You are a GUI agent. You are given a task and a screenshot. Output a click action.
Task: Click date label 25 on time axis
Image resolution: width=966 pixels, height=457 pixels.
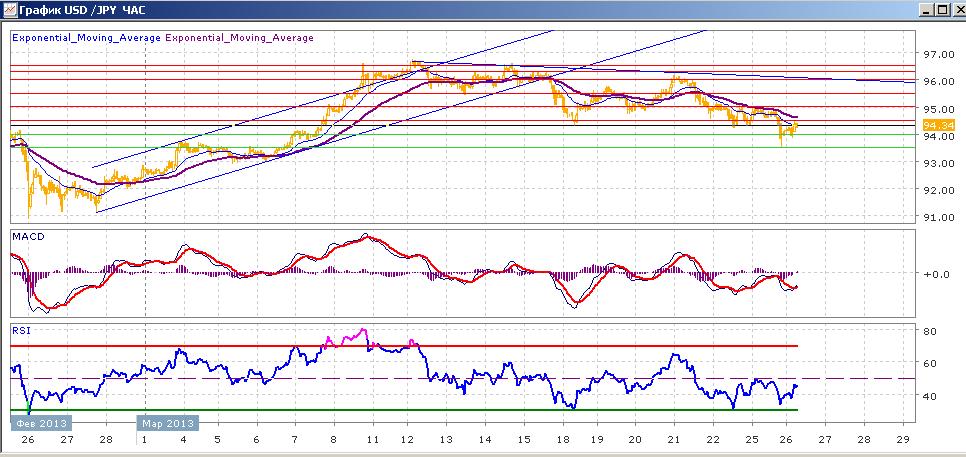click(751, 440)
